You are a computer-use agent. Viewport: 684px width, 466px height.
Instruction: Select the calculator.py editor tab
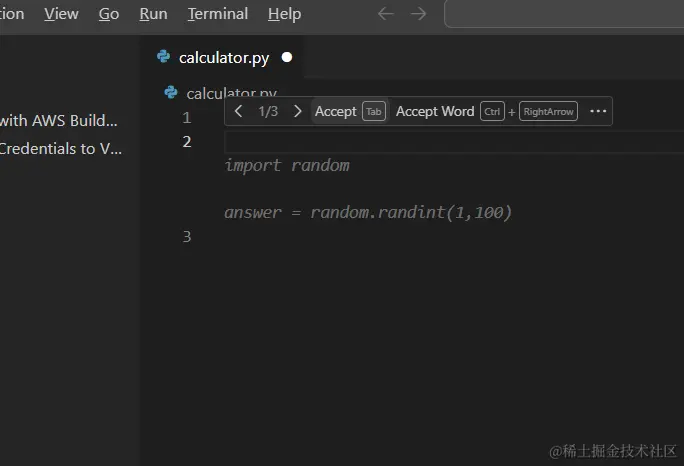(x=223, y=57)
